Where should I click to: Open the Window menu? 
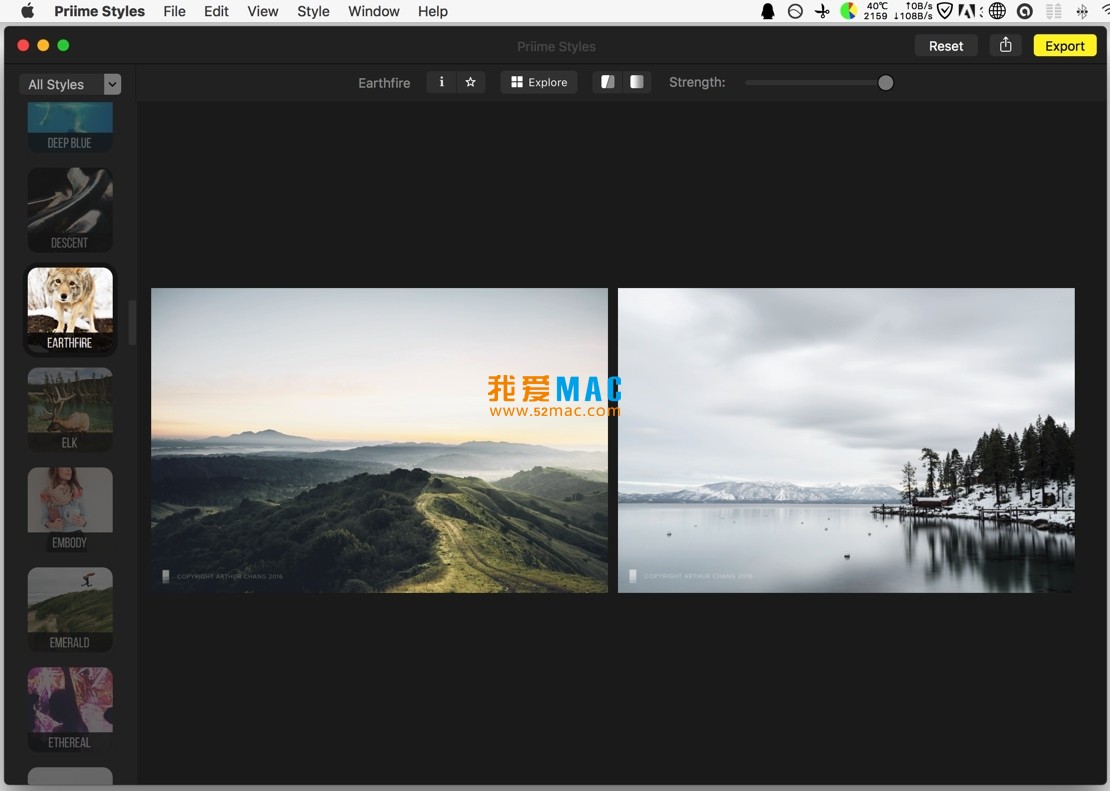click(x=374, y=11)
